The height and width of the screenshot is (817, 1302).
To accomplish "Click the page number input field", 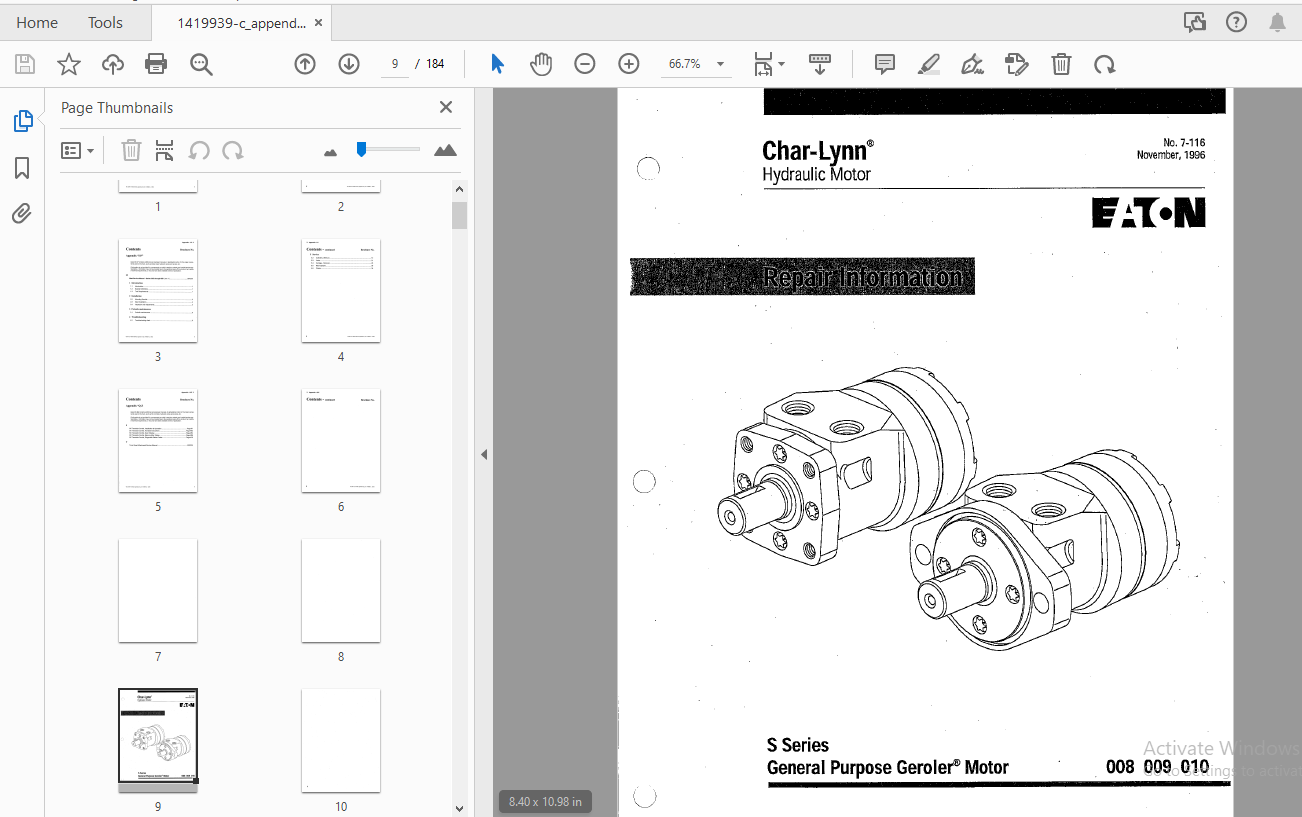I will [x=395, y=64].
